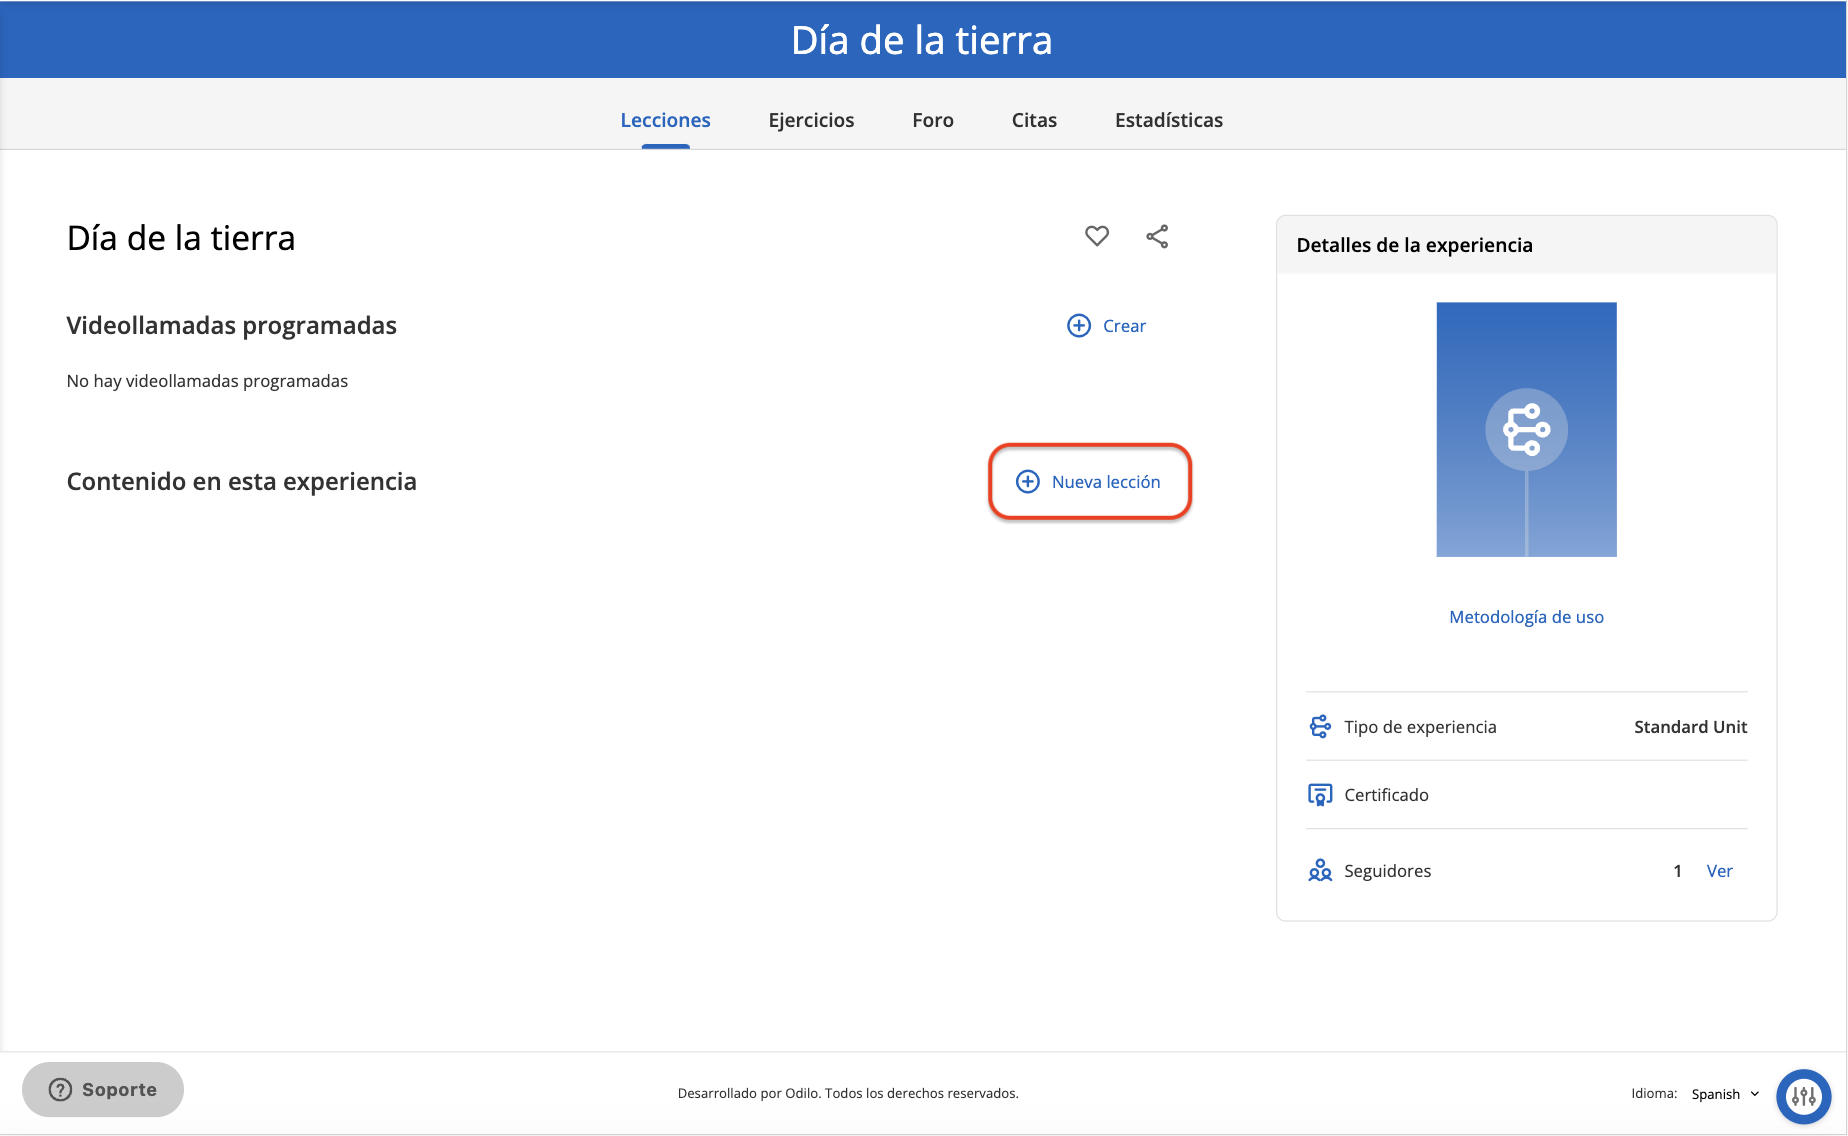Open the Estadísticas tab
The width and height of the screenshot is (1848, 1136).
pos(1169,120)
